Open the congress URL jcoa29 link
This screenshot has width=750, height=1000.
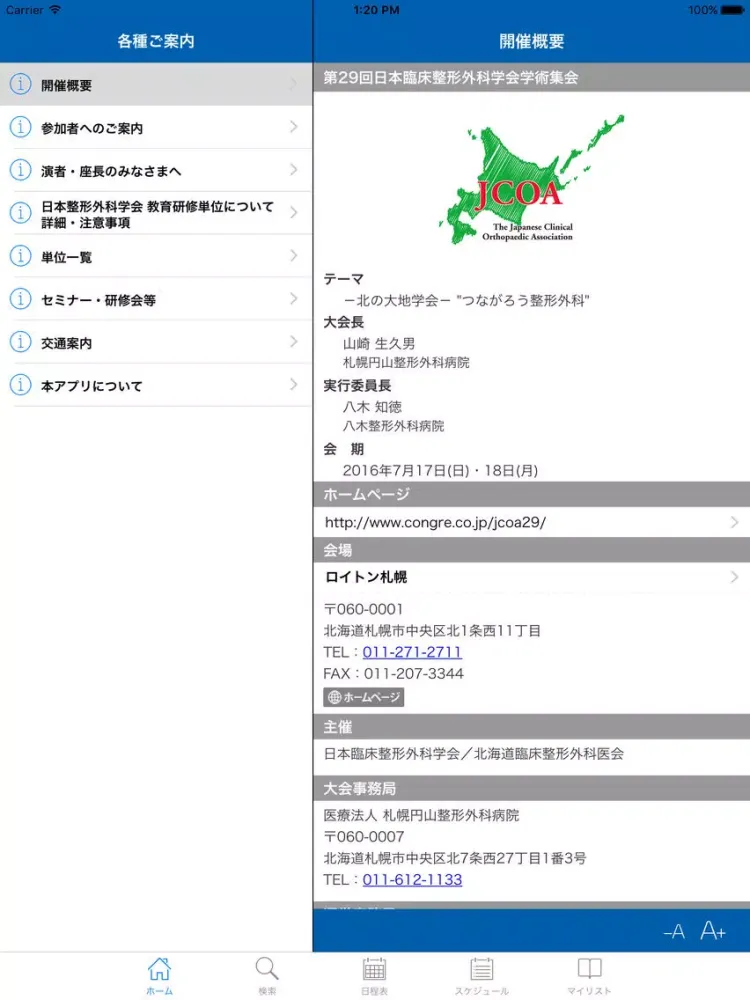point(435,523)
